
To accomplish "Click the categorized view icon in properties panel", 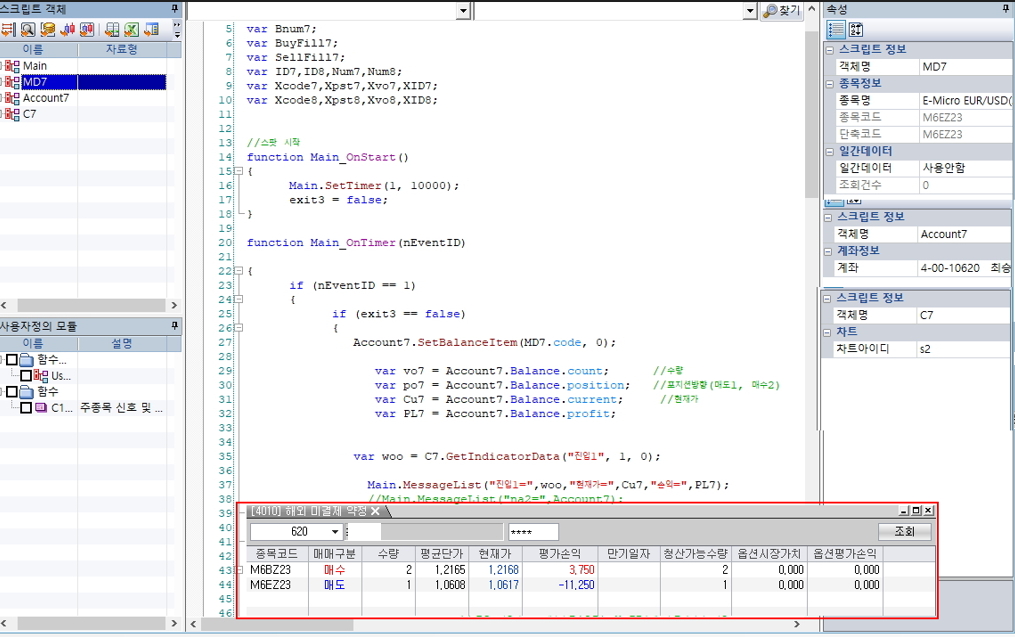I will pos(836,29).
